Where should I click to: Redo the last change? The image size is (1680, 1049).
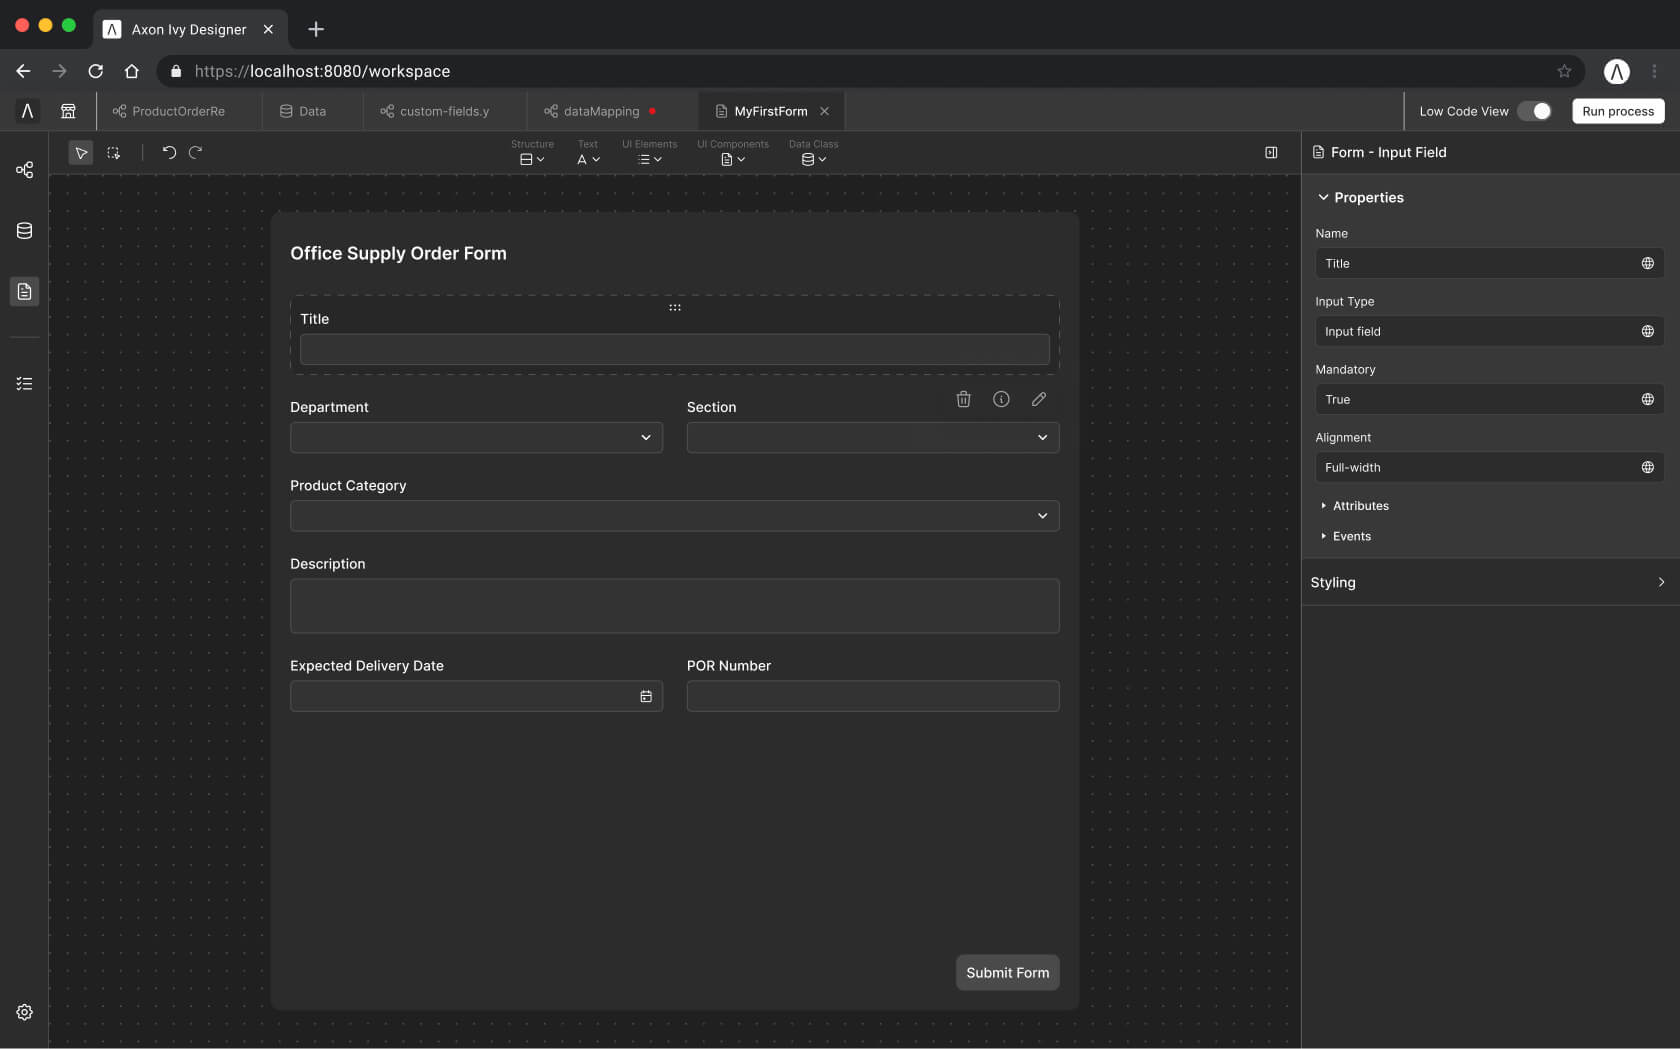pos(196,152)
